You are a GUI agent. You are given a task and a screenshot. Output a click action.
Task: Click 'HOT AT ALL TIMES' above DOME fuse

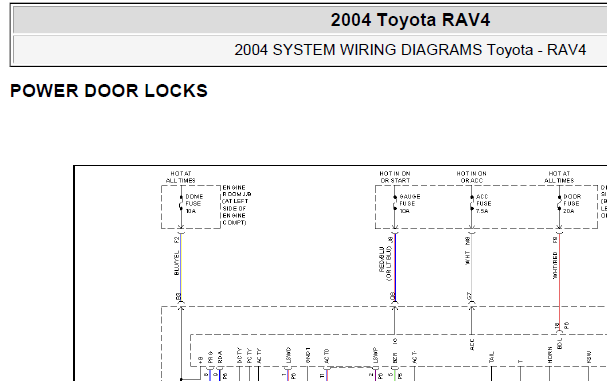point(180,177)
